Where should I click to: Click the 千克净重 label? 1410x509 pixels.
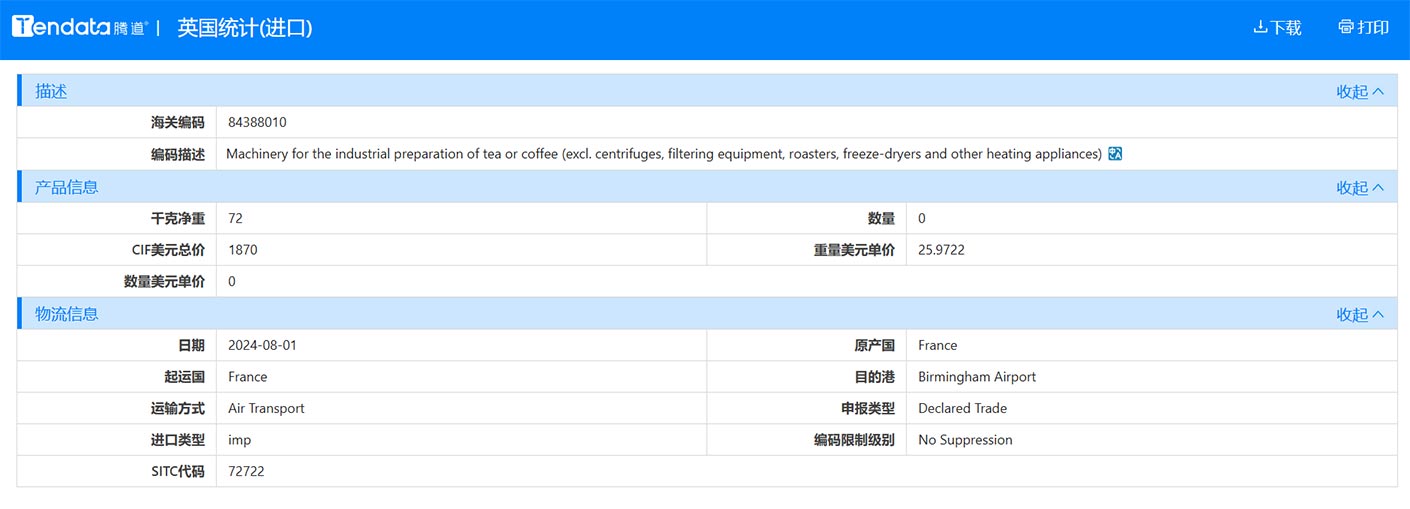pyautogui.click(x=177, y=218)
